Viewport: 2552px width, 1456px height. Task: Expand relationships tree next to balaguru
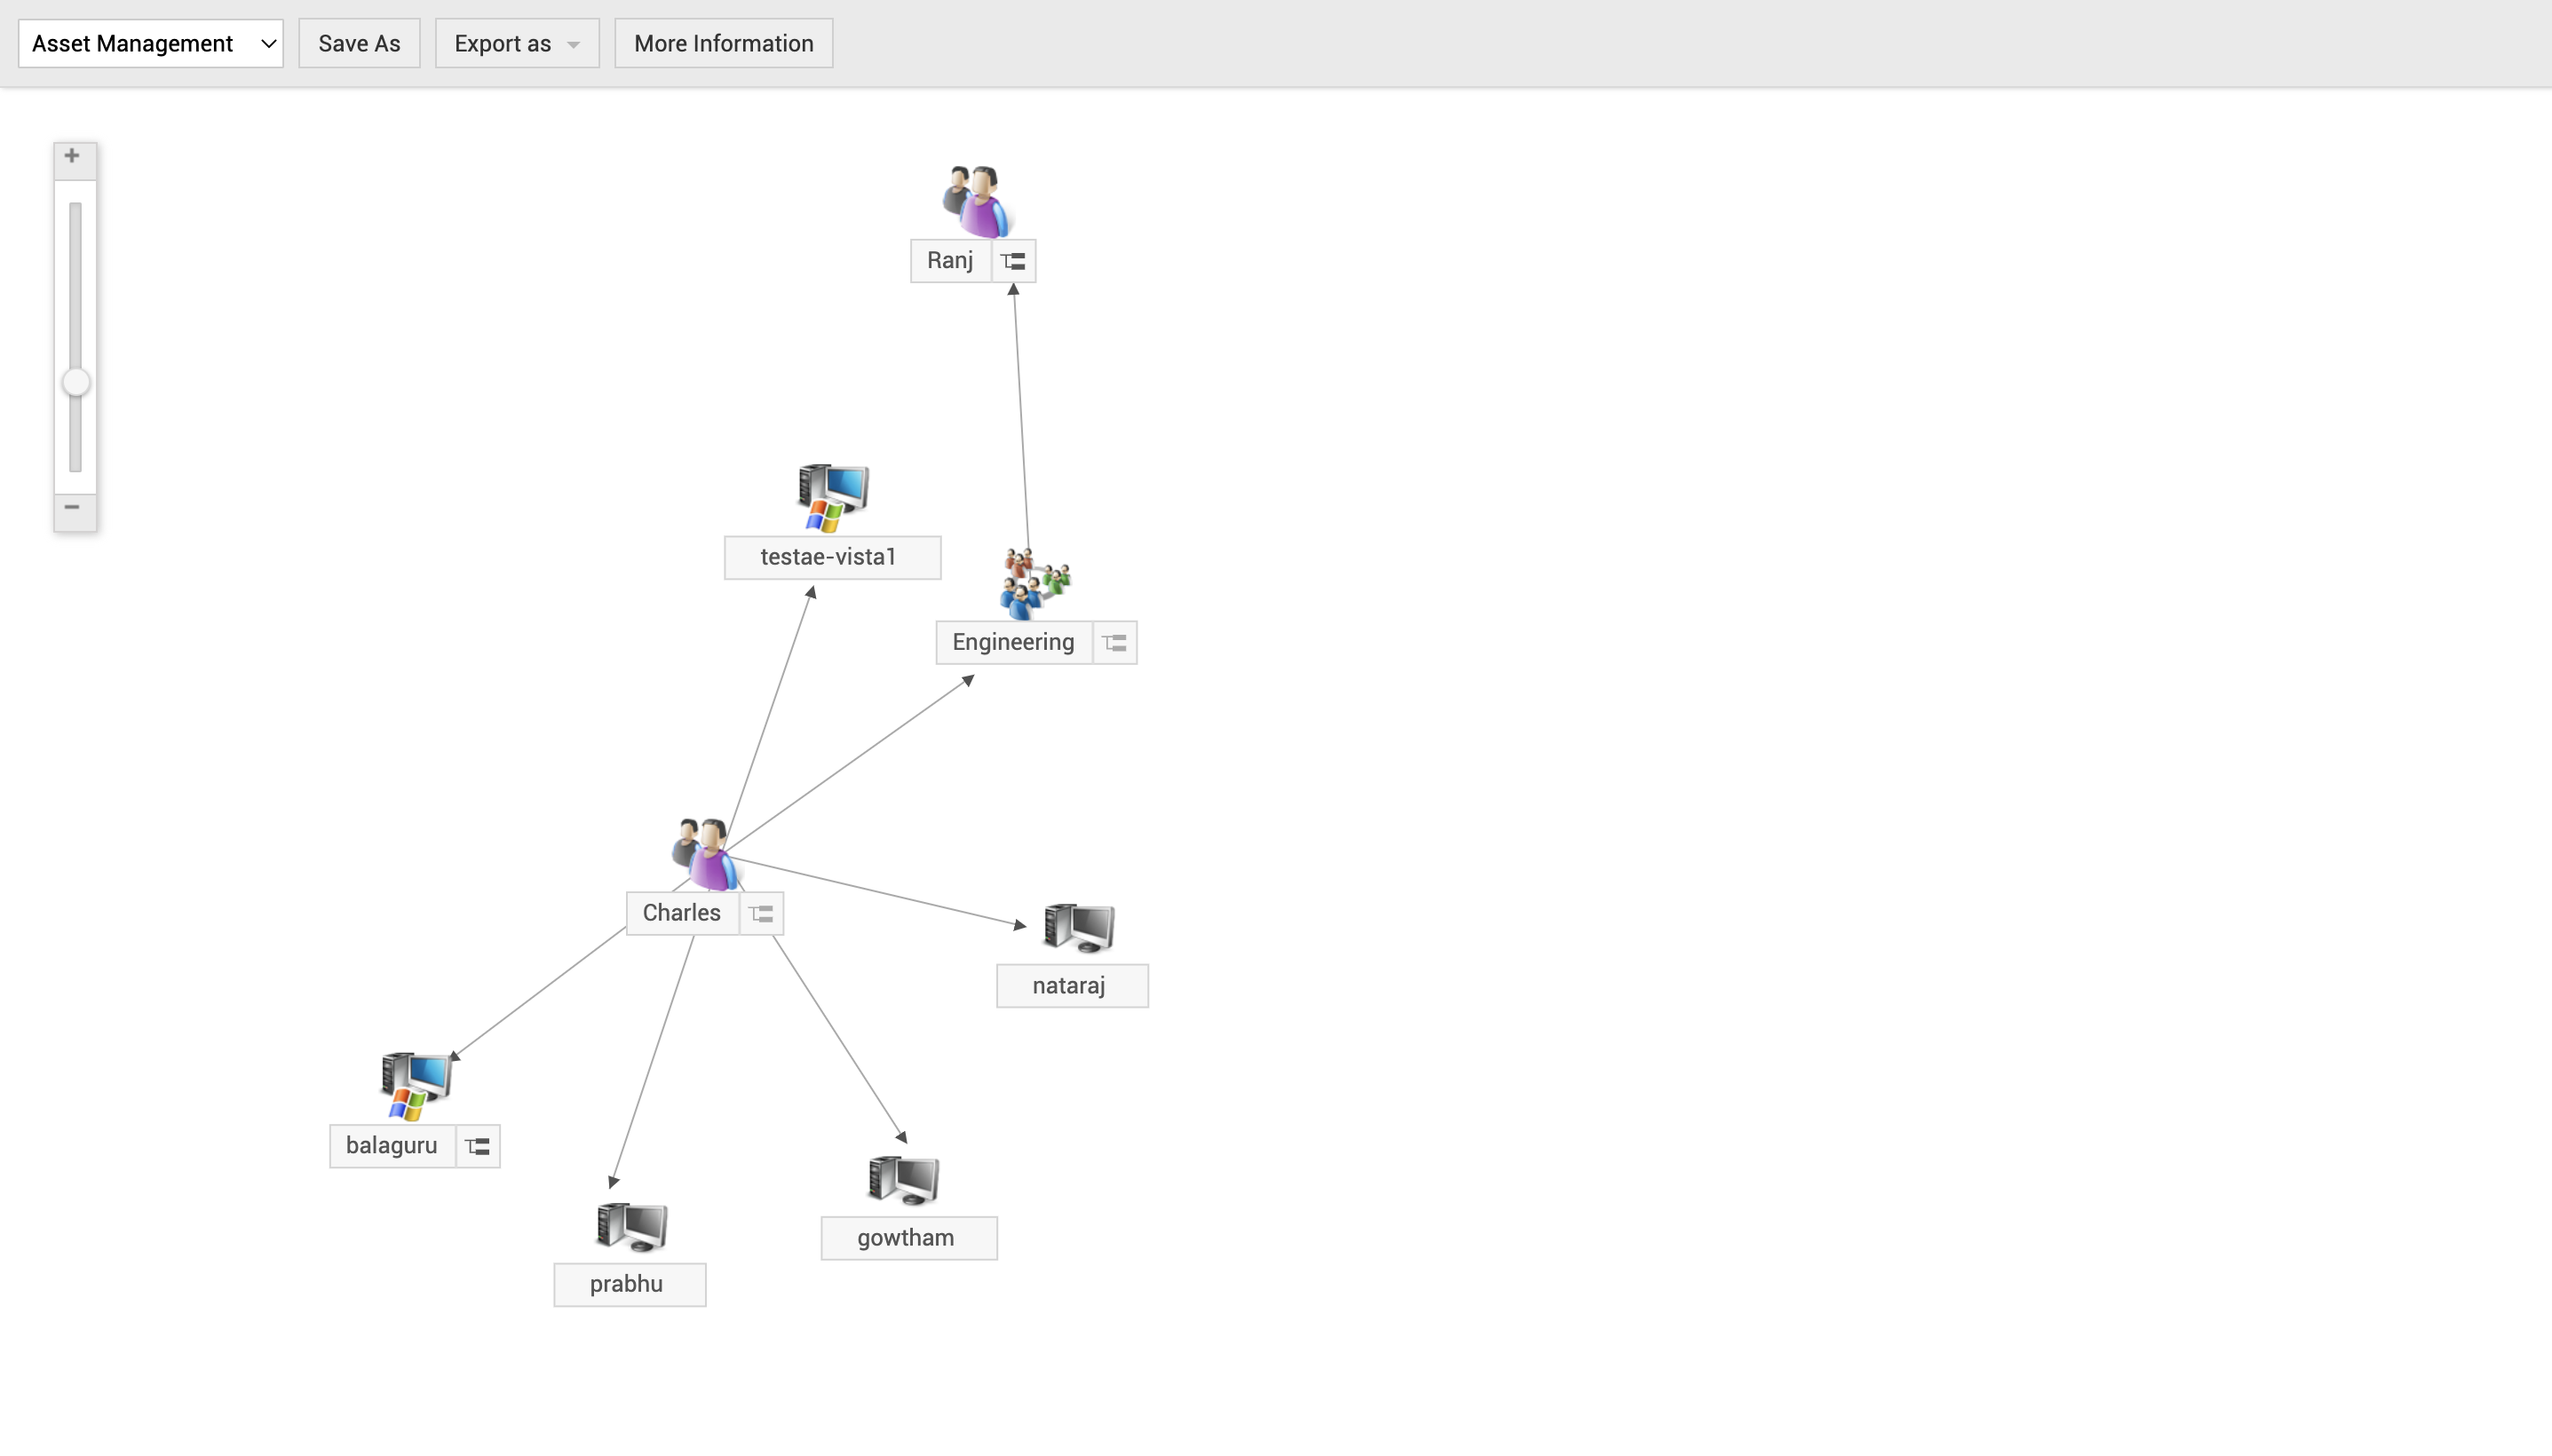click(x=477, y=1146)
